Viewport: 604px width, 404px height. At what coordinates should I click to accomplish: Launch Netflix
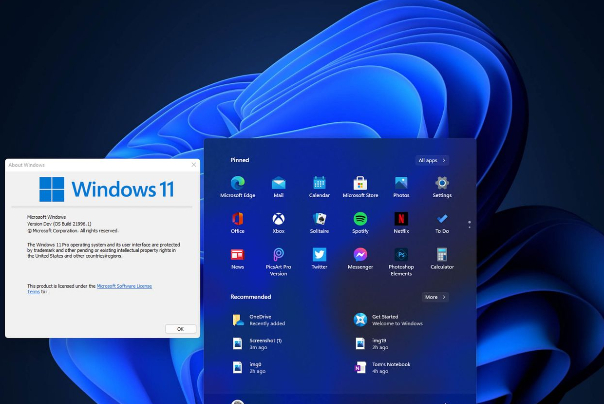[x=401, y=223]
